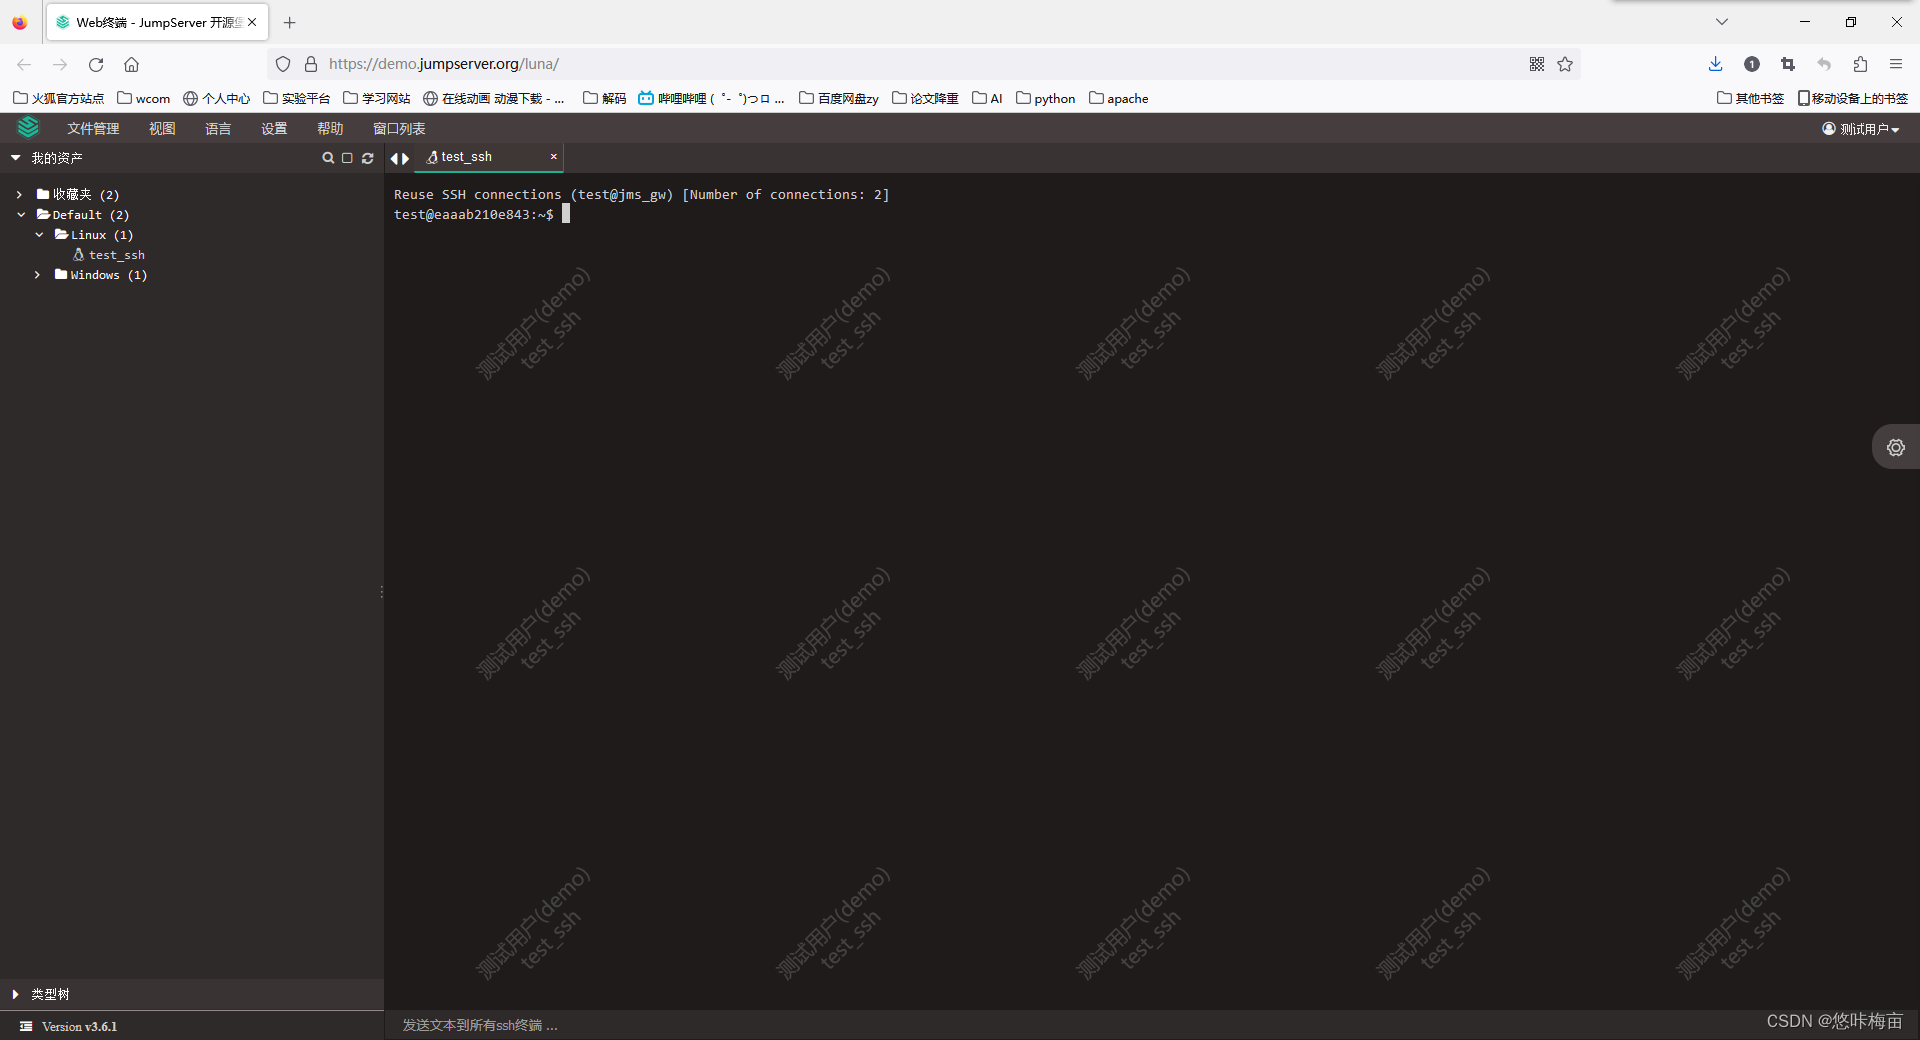Open the apache bookmark folder

point(1118,98)
